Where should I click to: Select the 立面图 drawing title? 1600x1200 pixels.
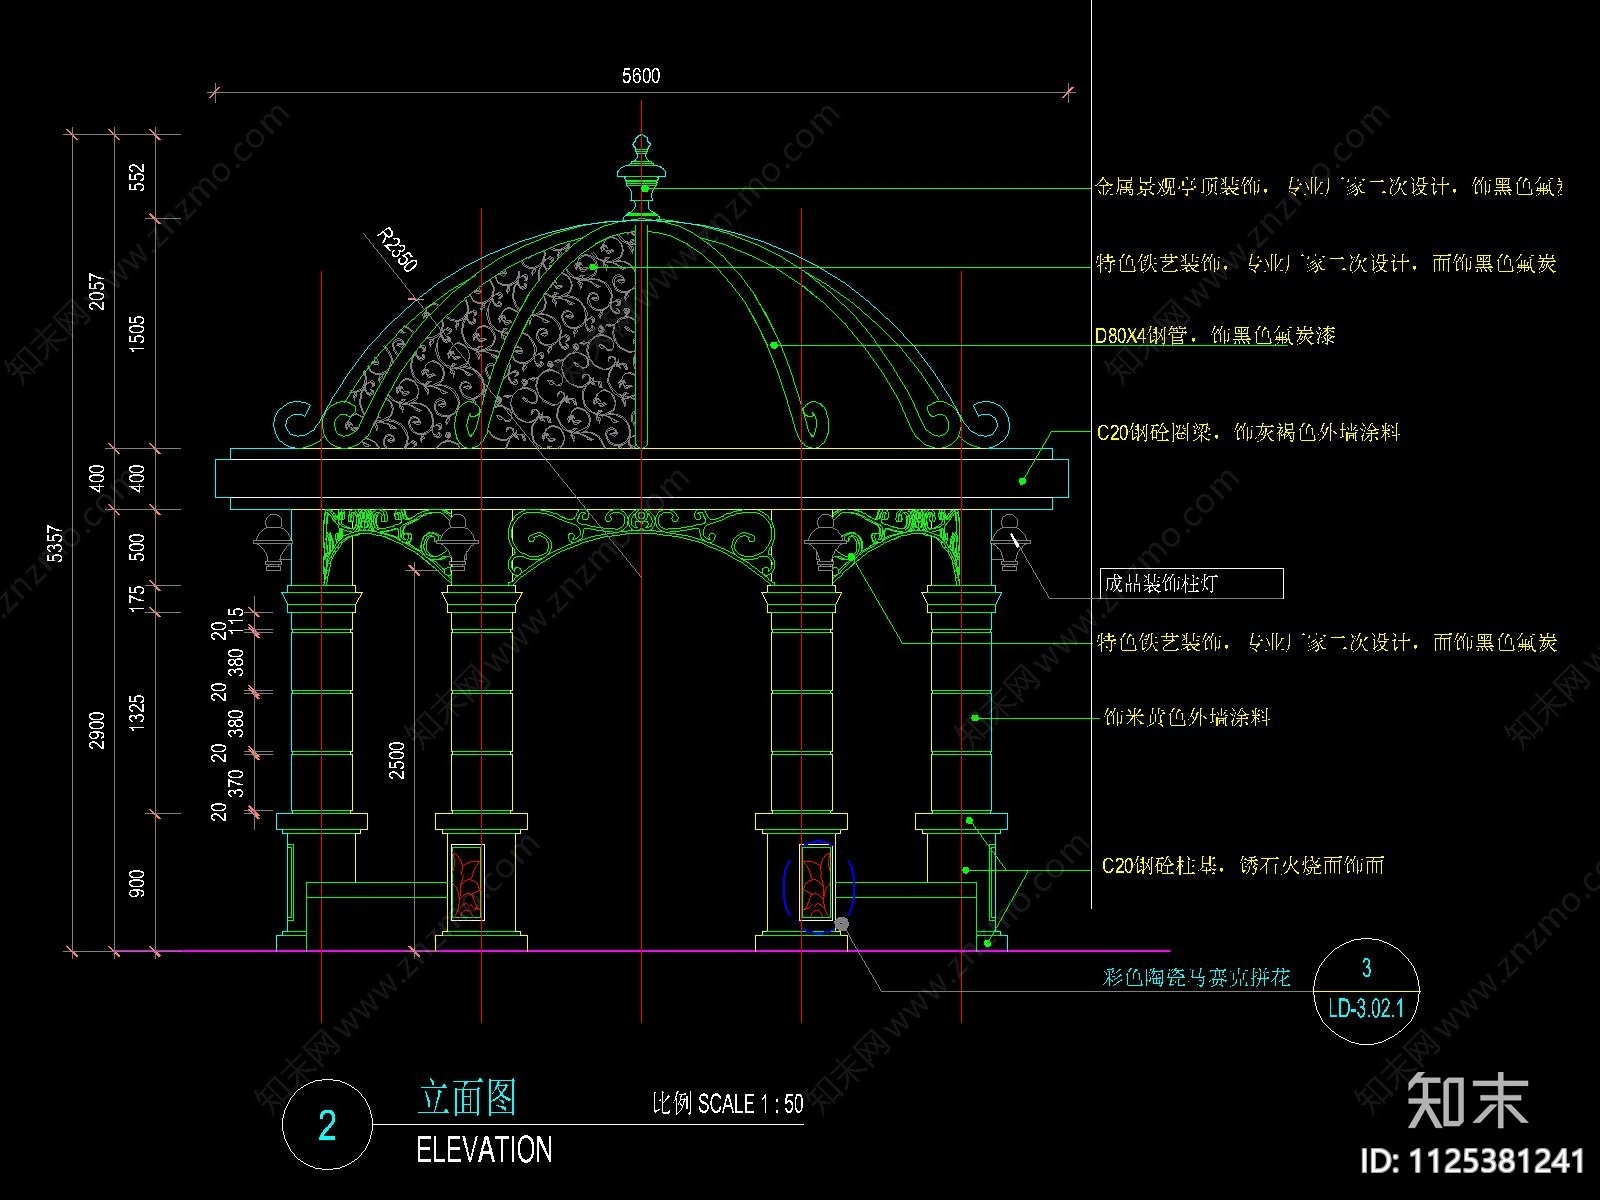(467, 1098)
